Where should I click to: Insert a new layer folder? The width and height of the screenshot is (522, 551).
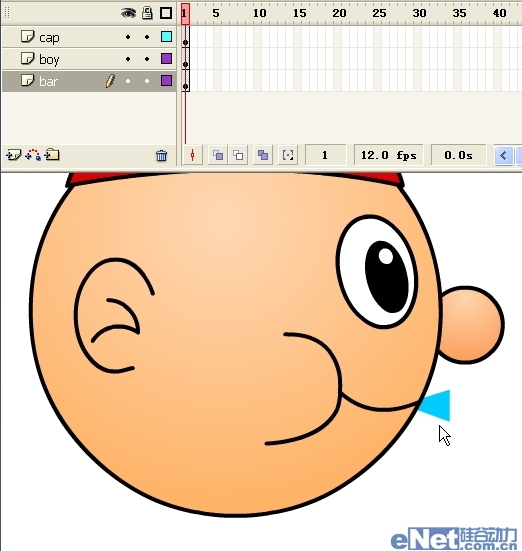point(52,154)
